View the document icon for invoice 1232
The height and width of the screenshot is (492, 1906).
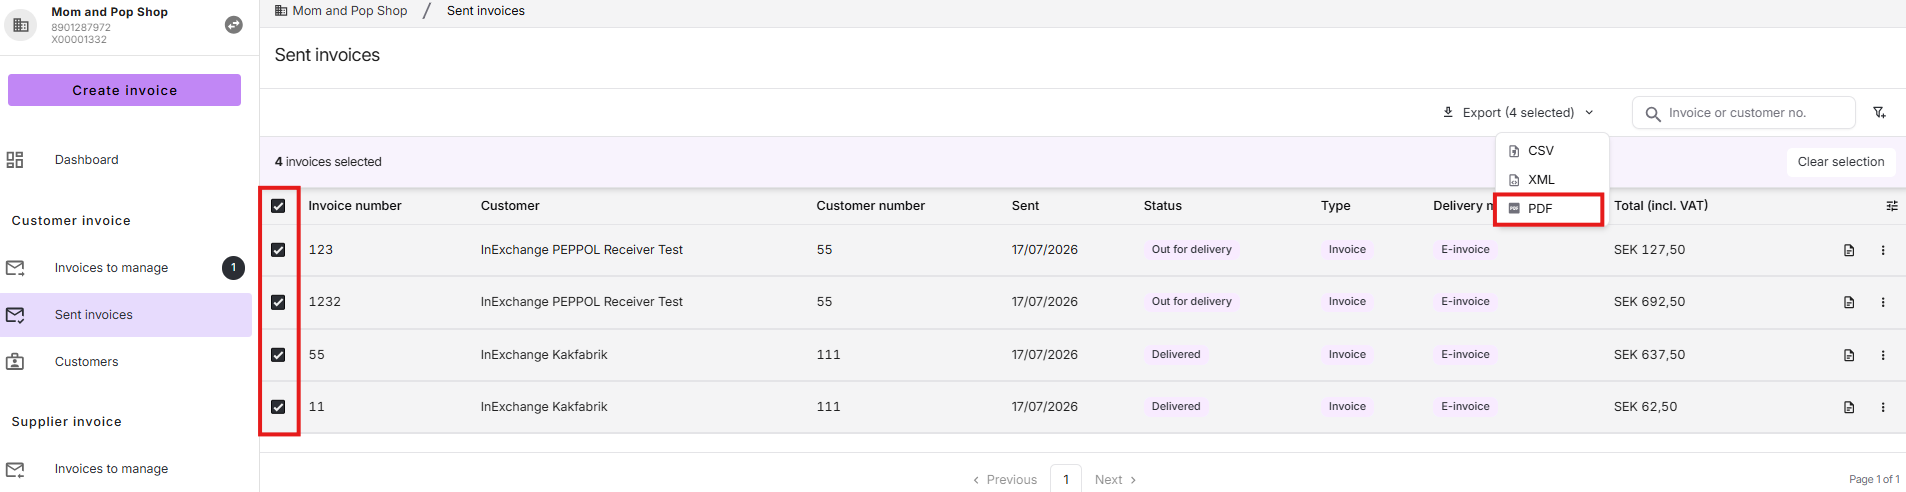coord(1849,302)
